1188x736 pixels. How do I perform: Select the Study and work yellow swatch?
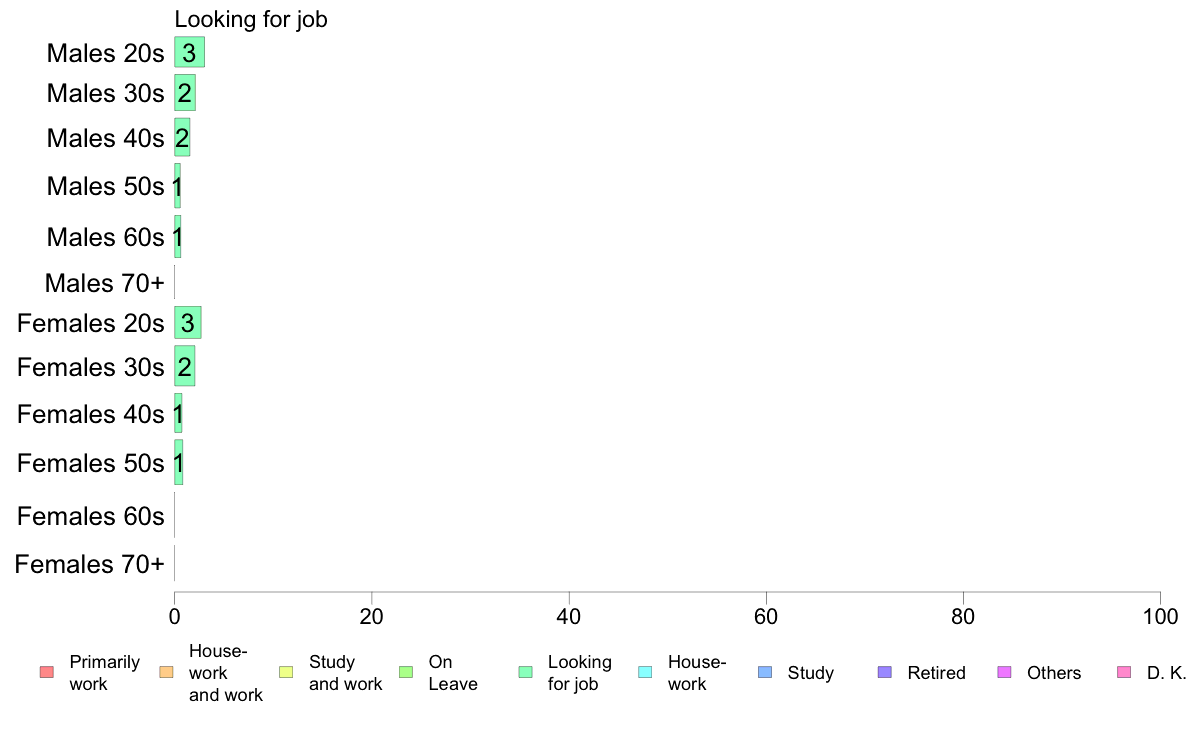coord(286,672)
